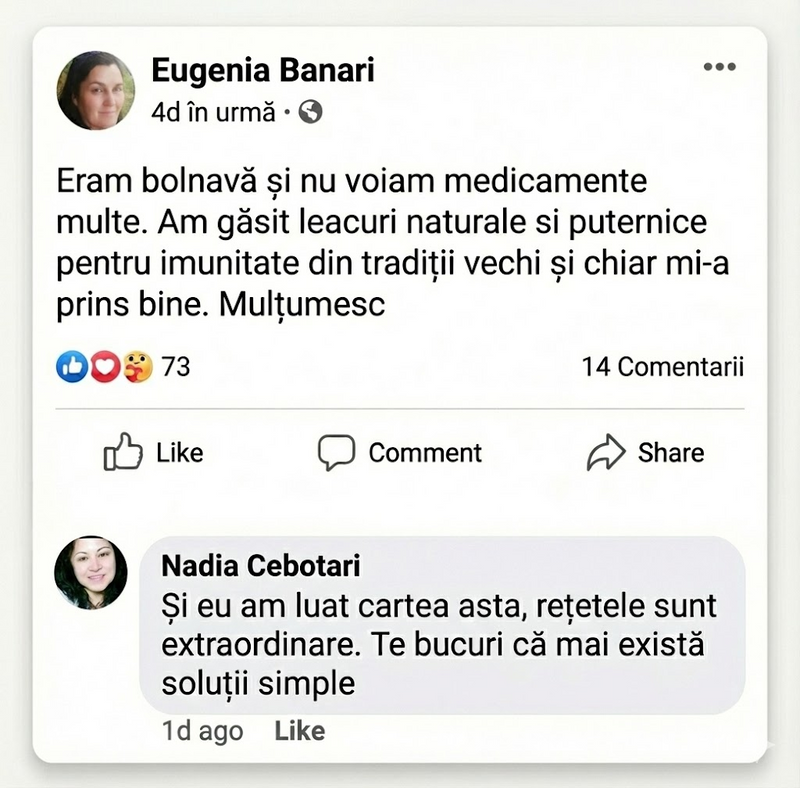Open Eugenia Banari's profile picture
The image size is (800, 788).
pos(96,90)
